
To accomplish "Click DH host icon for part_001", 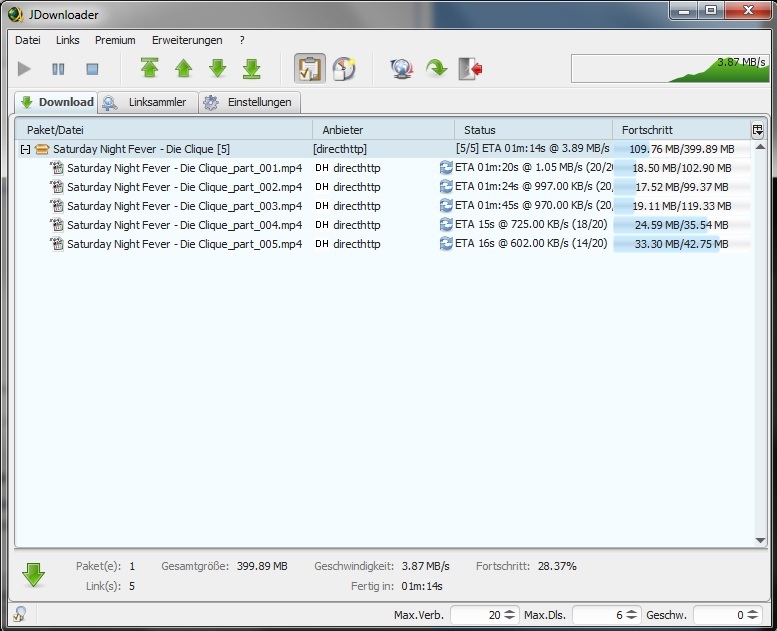I will click(x=322, y=168).
